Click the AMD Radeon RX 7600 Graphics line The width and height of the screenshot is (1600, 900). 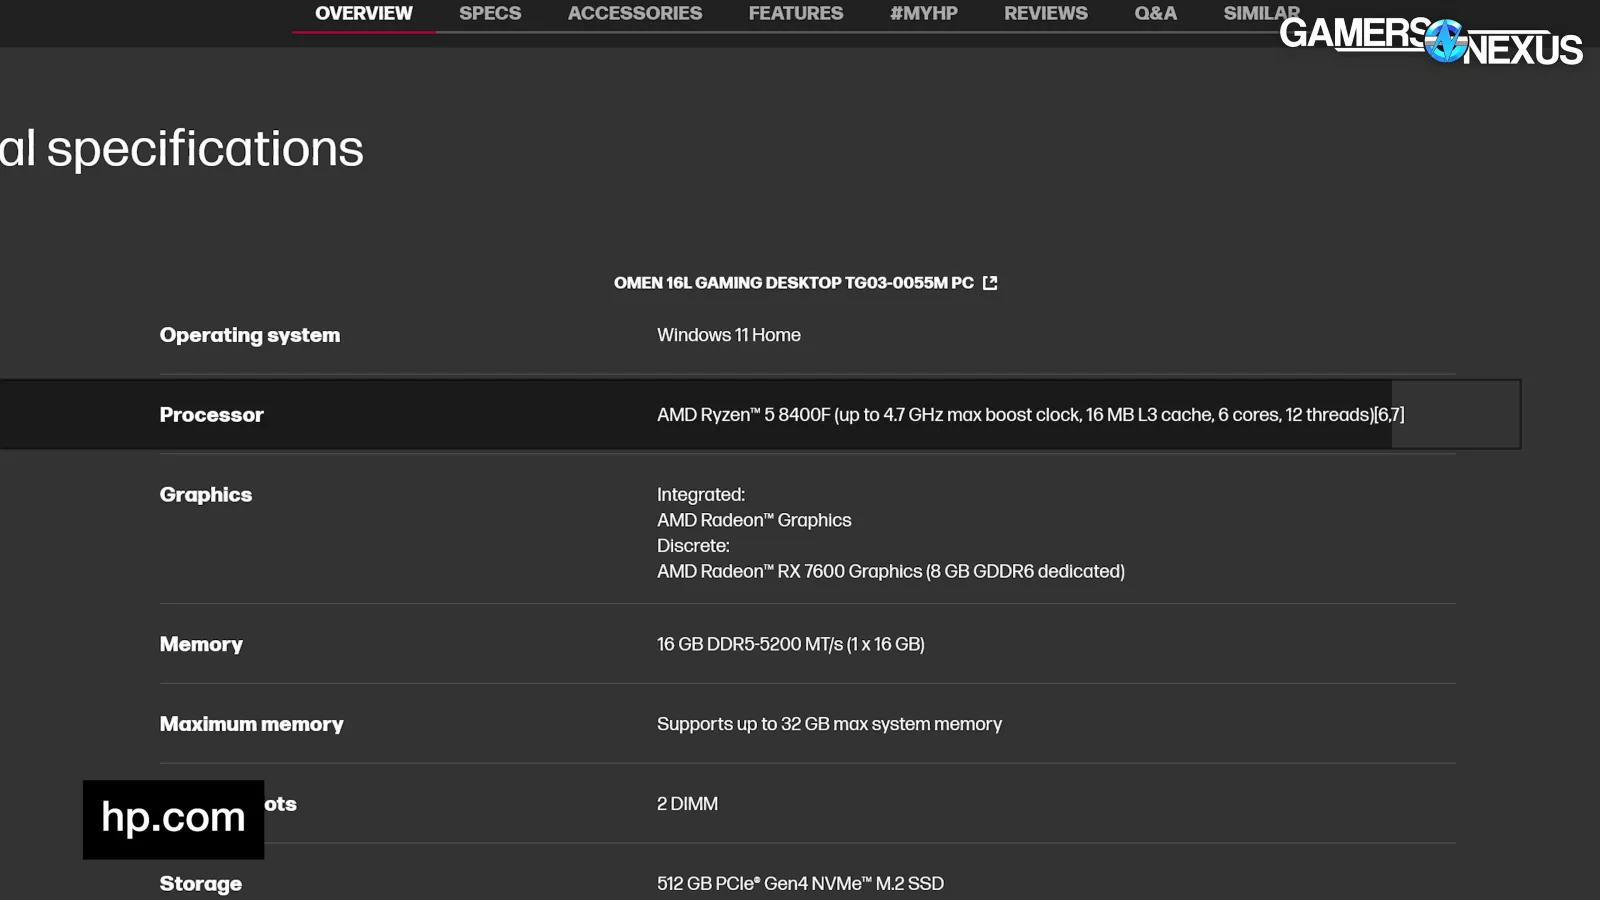pos(891,571)
